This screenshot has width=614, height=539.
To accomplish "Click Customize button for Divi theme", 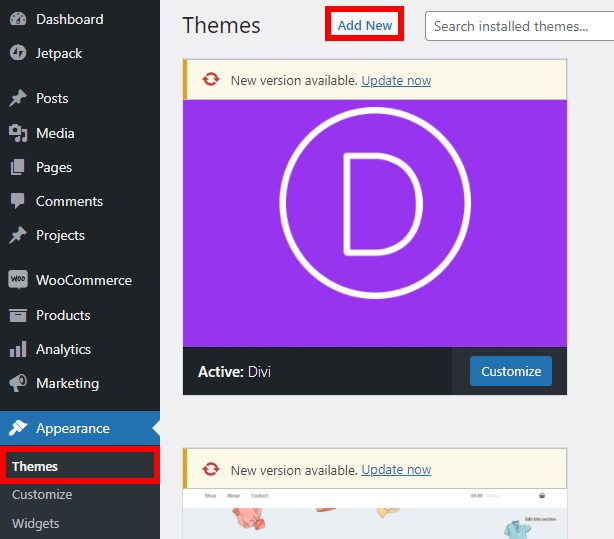I will click(x=511, y=371).
